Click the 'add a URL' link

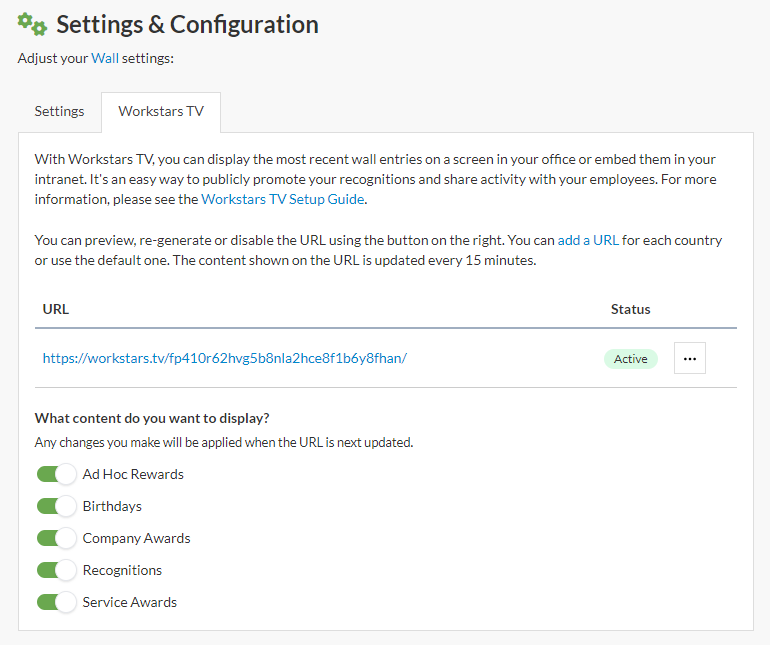[588, 241]
